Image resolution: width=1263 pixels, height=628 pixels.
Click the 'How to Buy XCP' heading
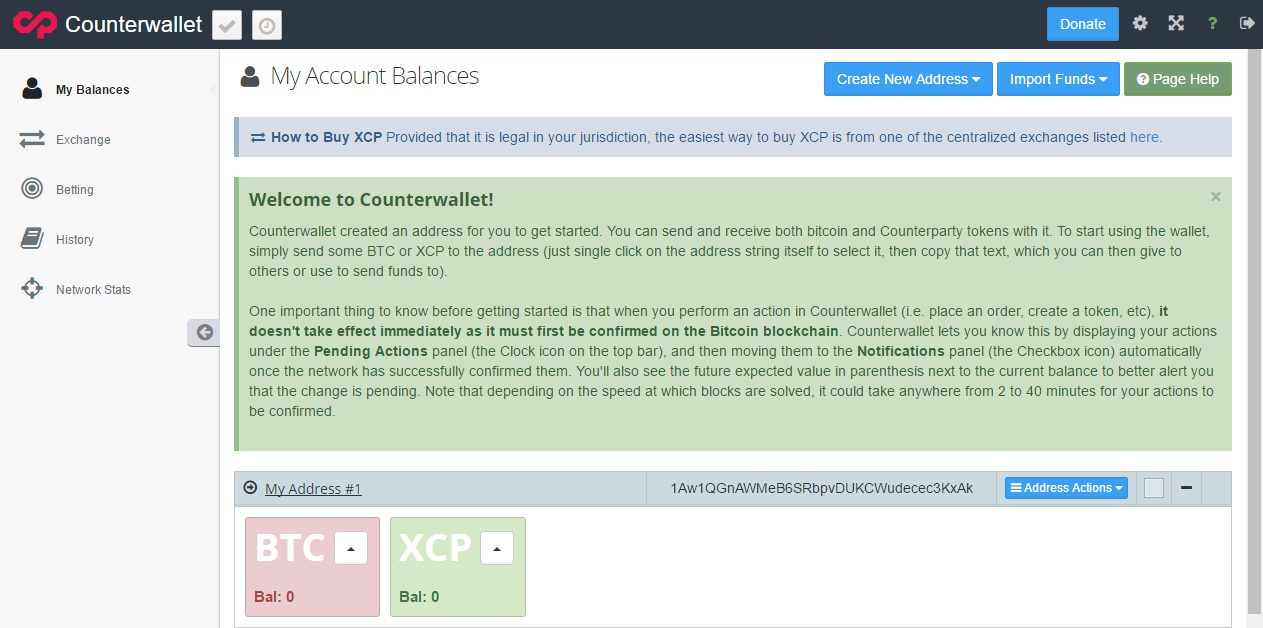point(326,137)
